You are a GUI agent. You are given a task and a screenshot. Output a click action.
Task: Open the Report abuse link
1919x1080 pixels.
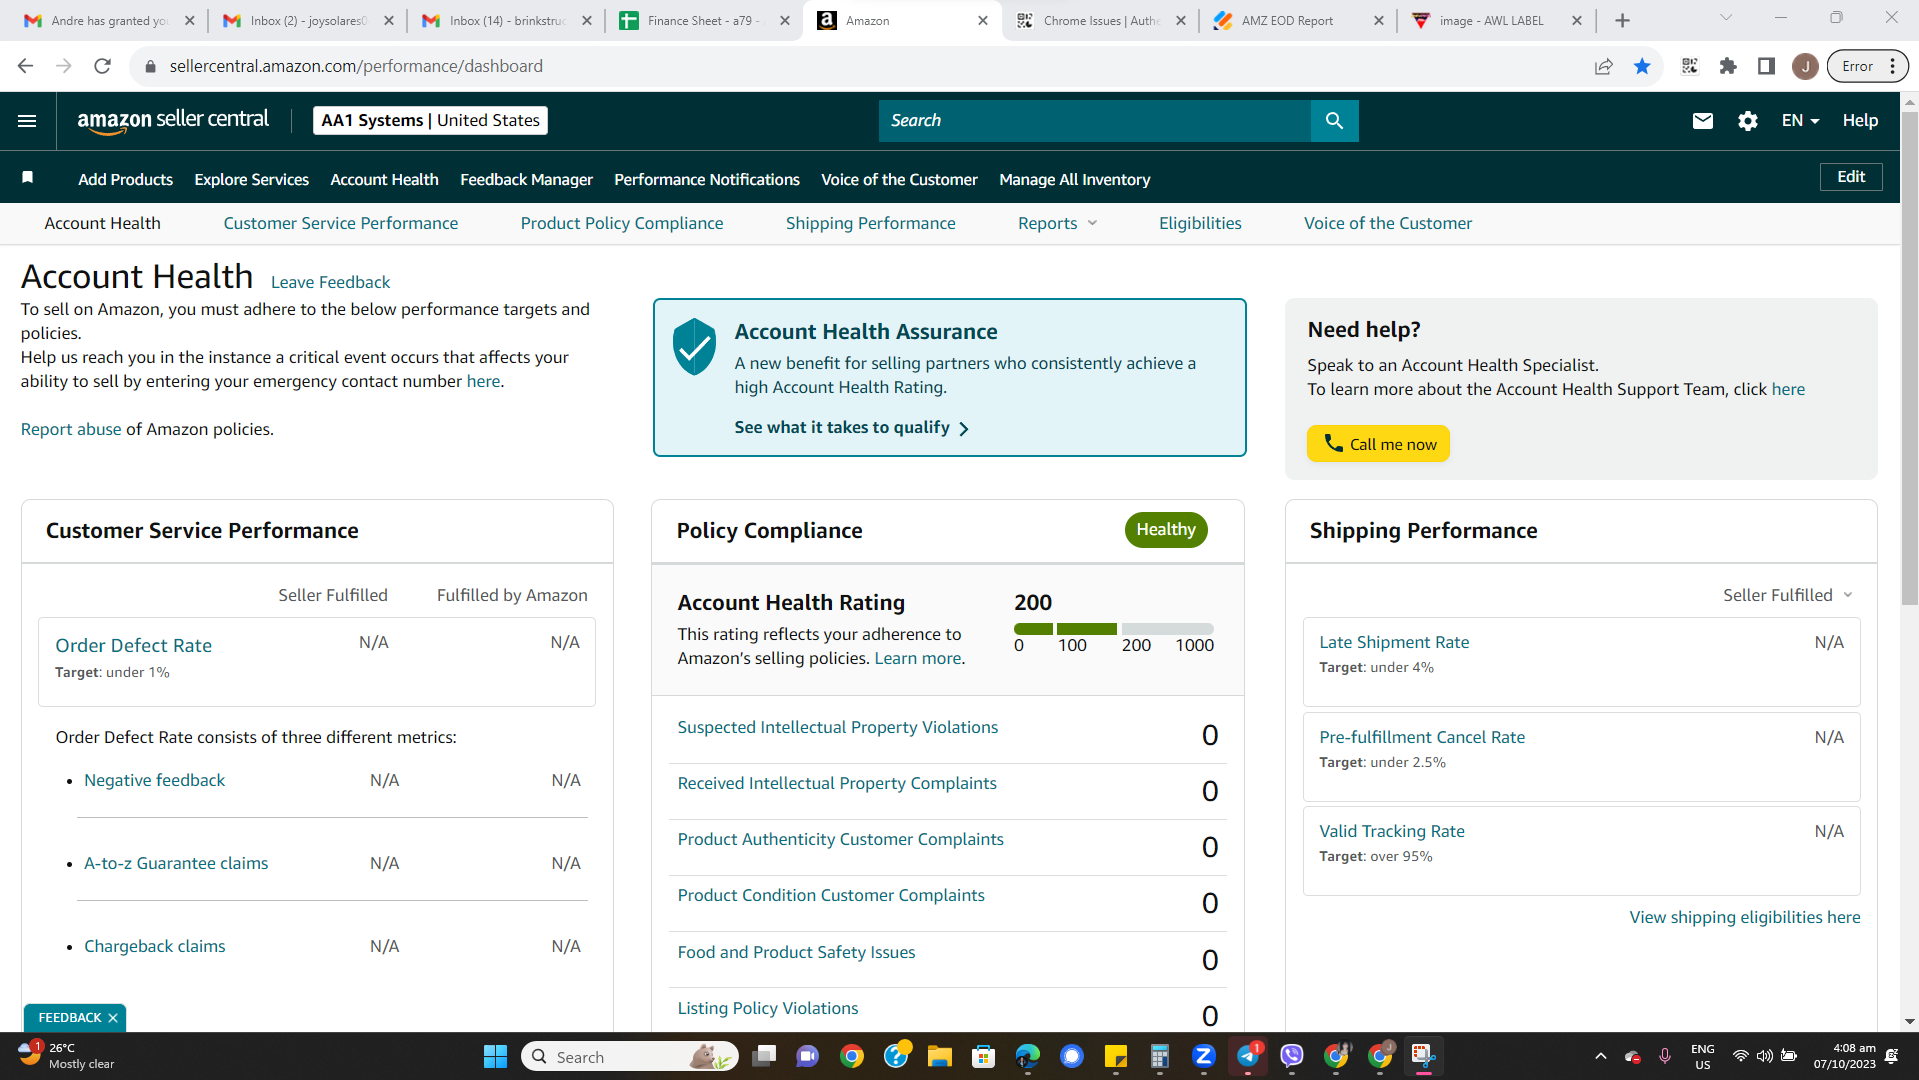pos(71,429)
